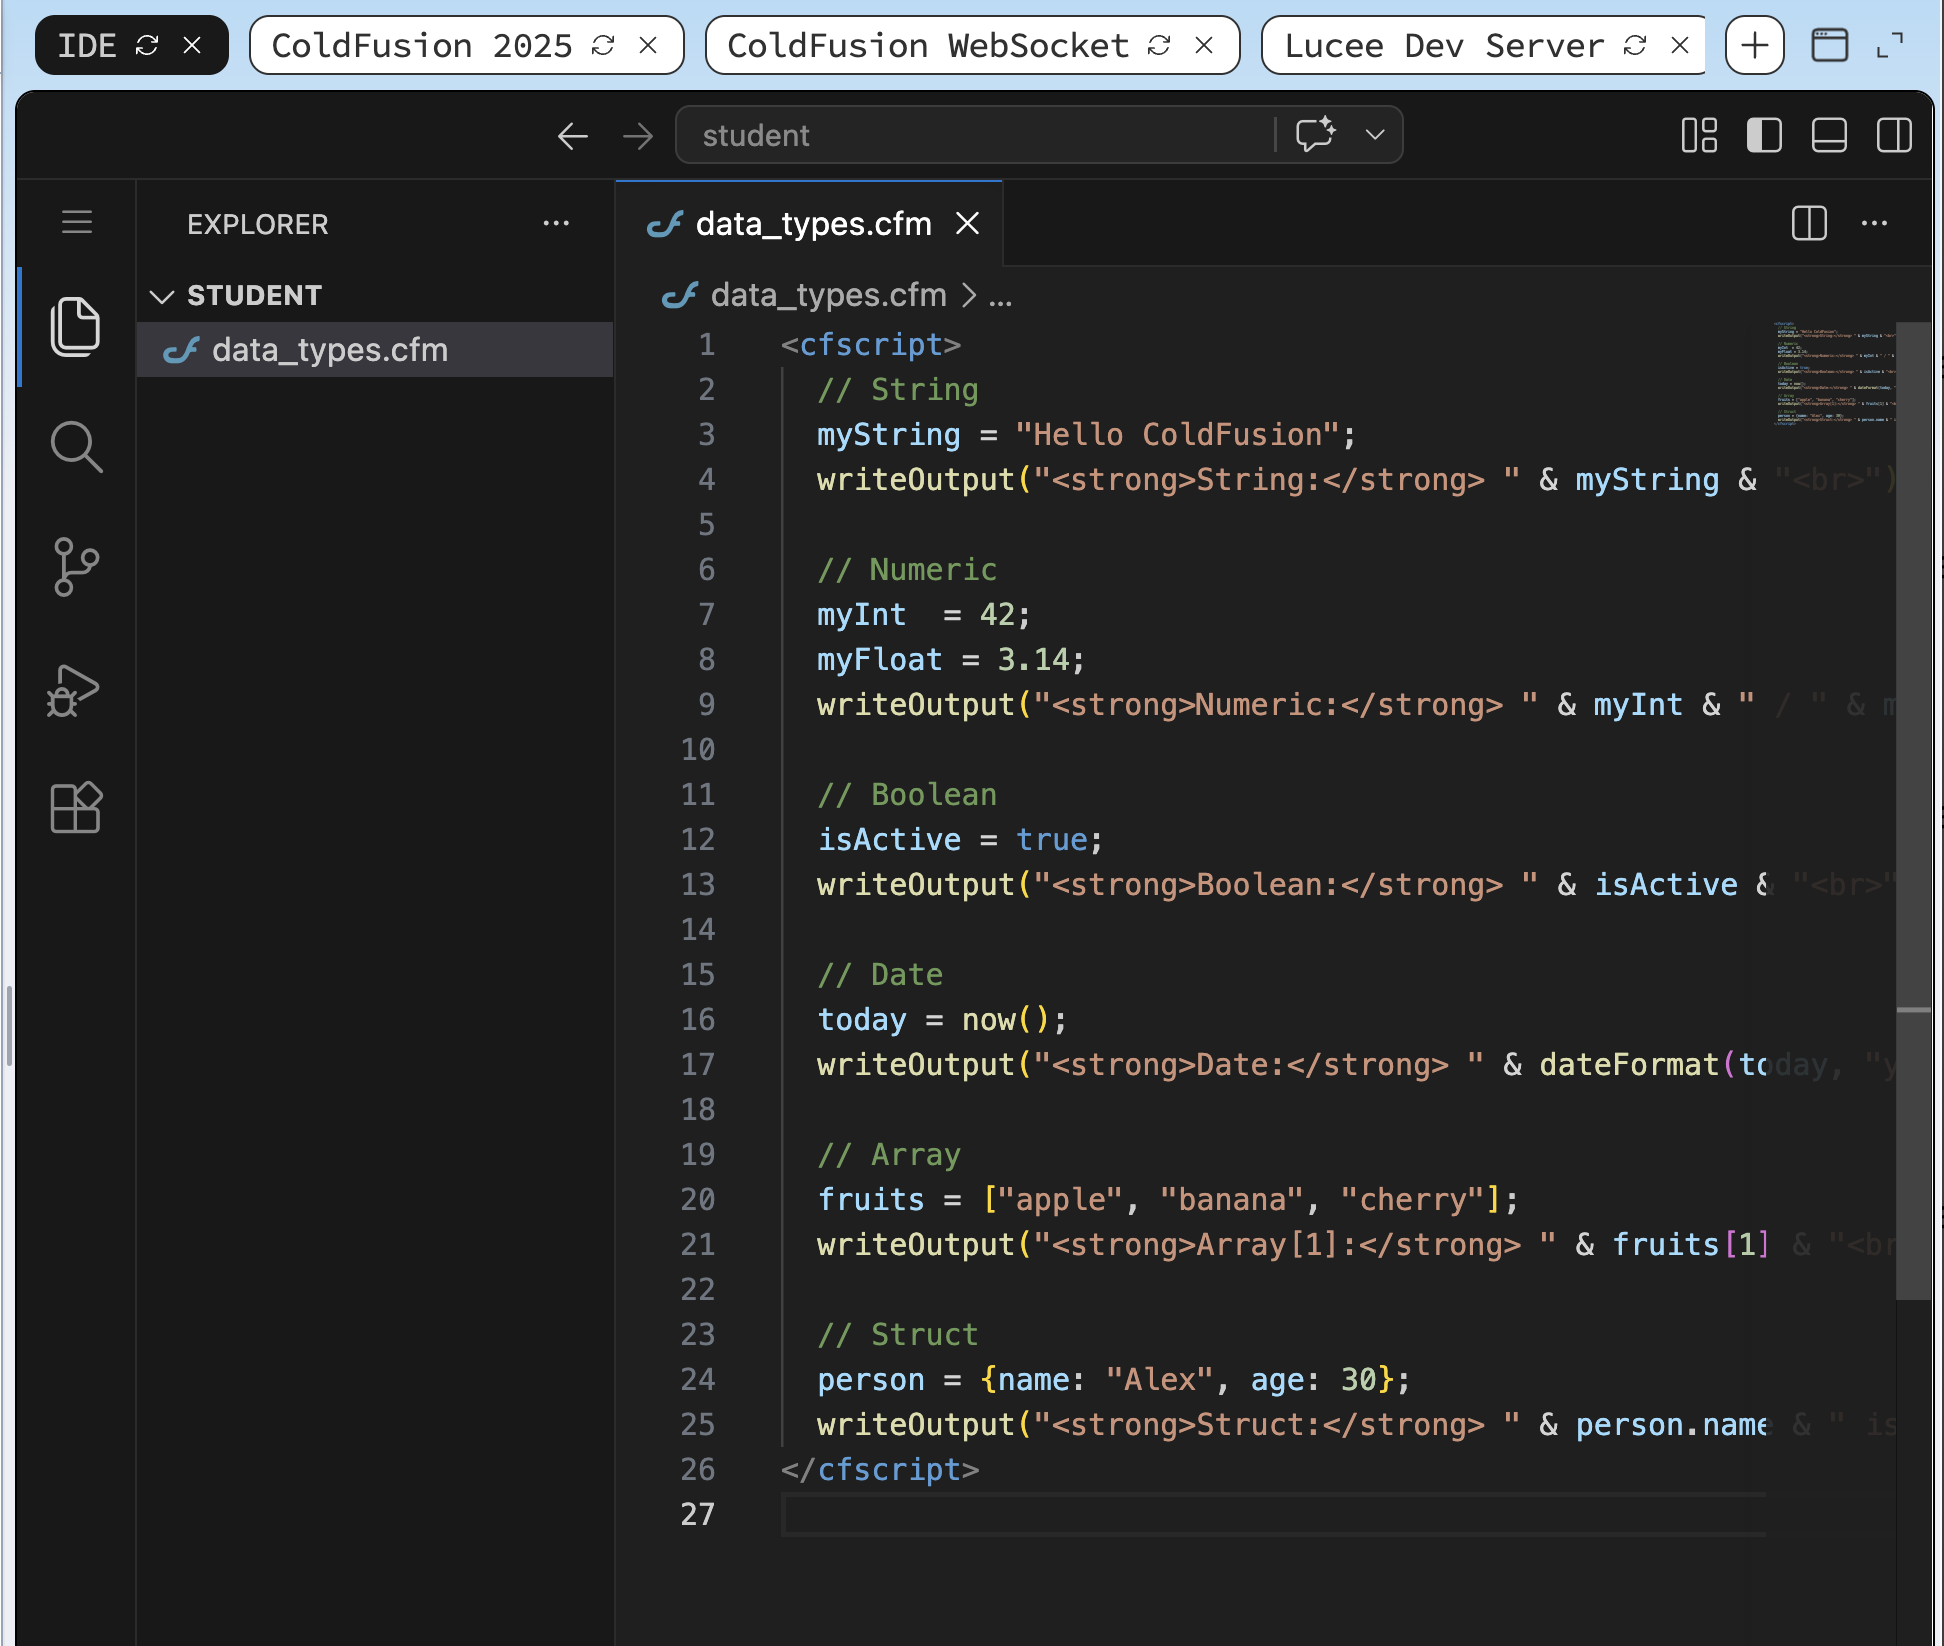Click the code minimap preview
Screen dimensions: 1944x1646
[1834, 374]
